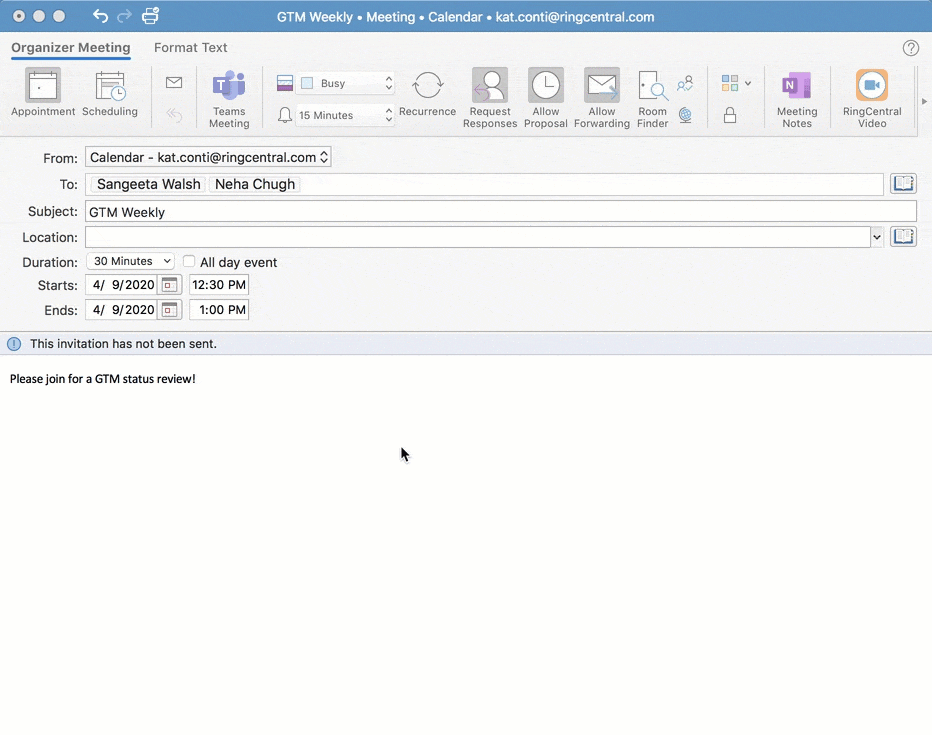Switch to the Format Text tab

tap(190, 47)
